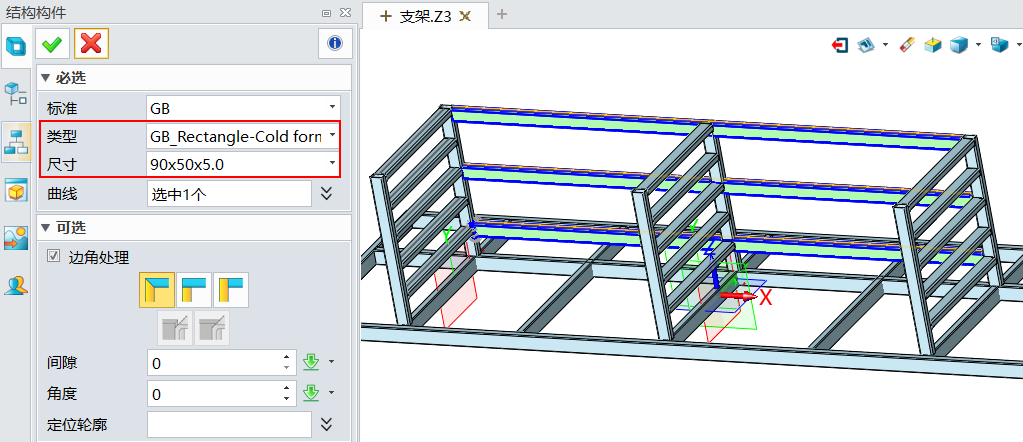Select the second corner treatment icon
This screenshot has width=1023, height=442.
[194, 289]
